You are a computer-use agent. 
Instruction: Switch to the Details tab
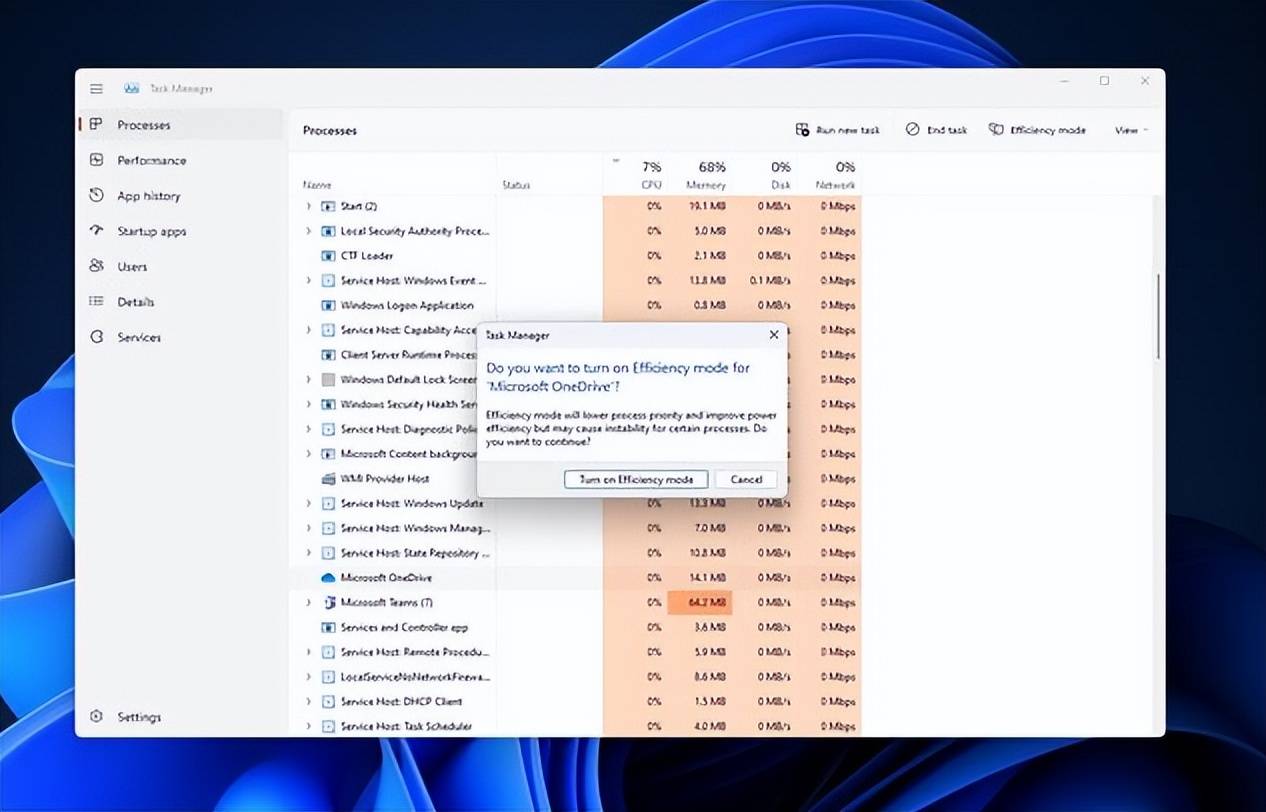135,302
